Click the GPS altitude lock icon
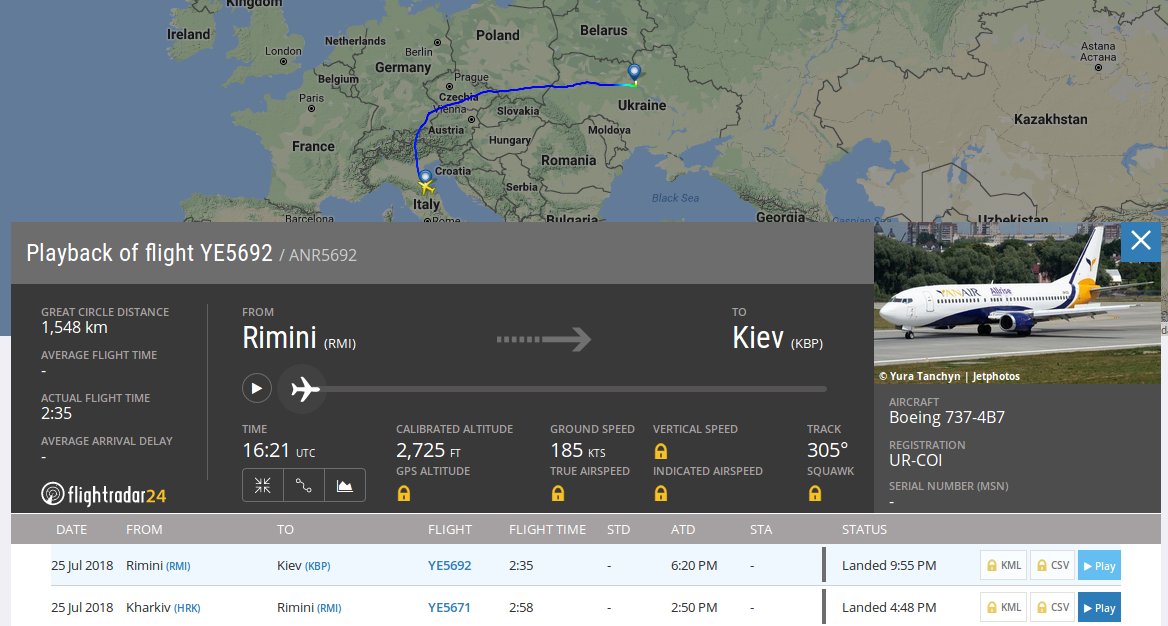Viewport: 1168px width, 626px height. (x=404, y=493)
